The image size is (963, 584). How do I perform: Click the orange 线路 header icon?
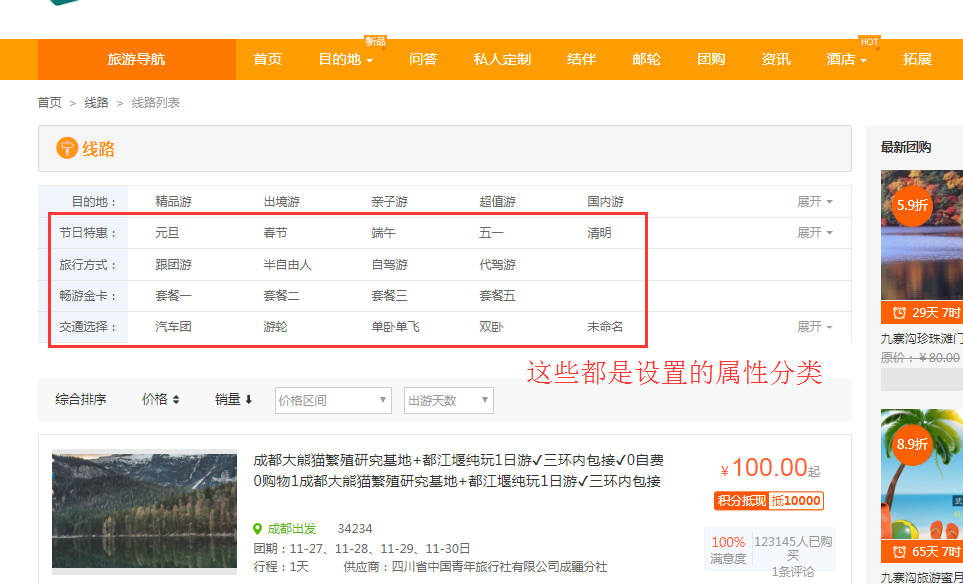tap(67, 149)
